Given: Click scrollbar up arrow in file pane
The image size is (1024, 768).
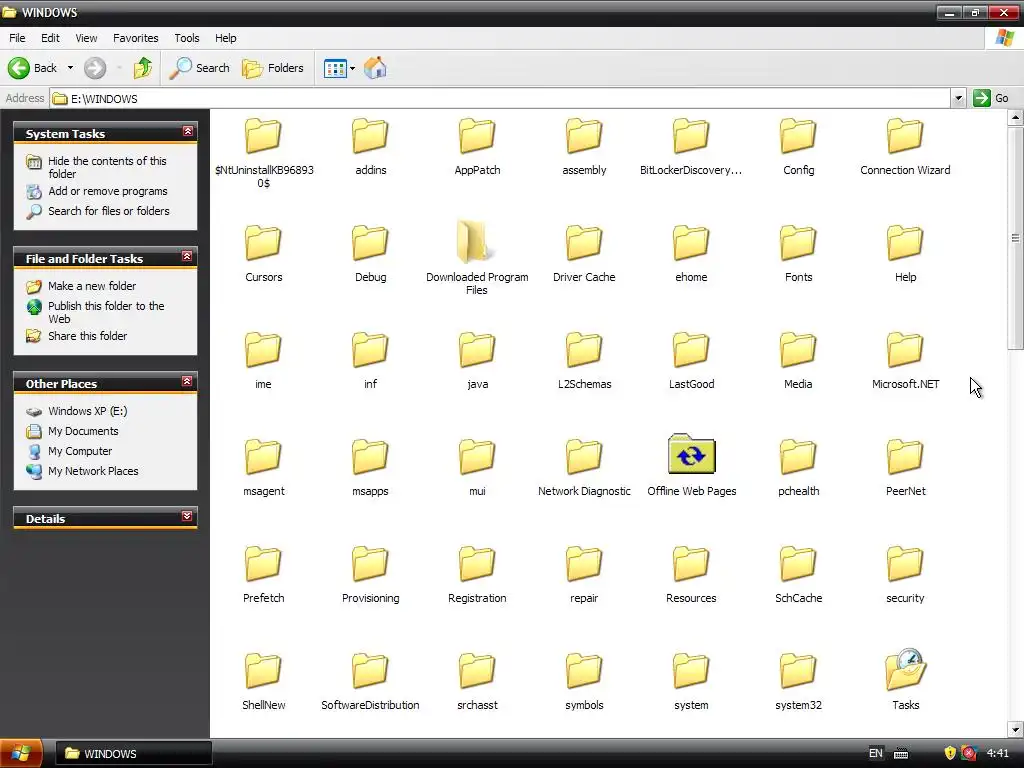Looking at the screenshot, I should [x=1015, y=118].
